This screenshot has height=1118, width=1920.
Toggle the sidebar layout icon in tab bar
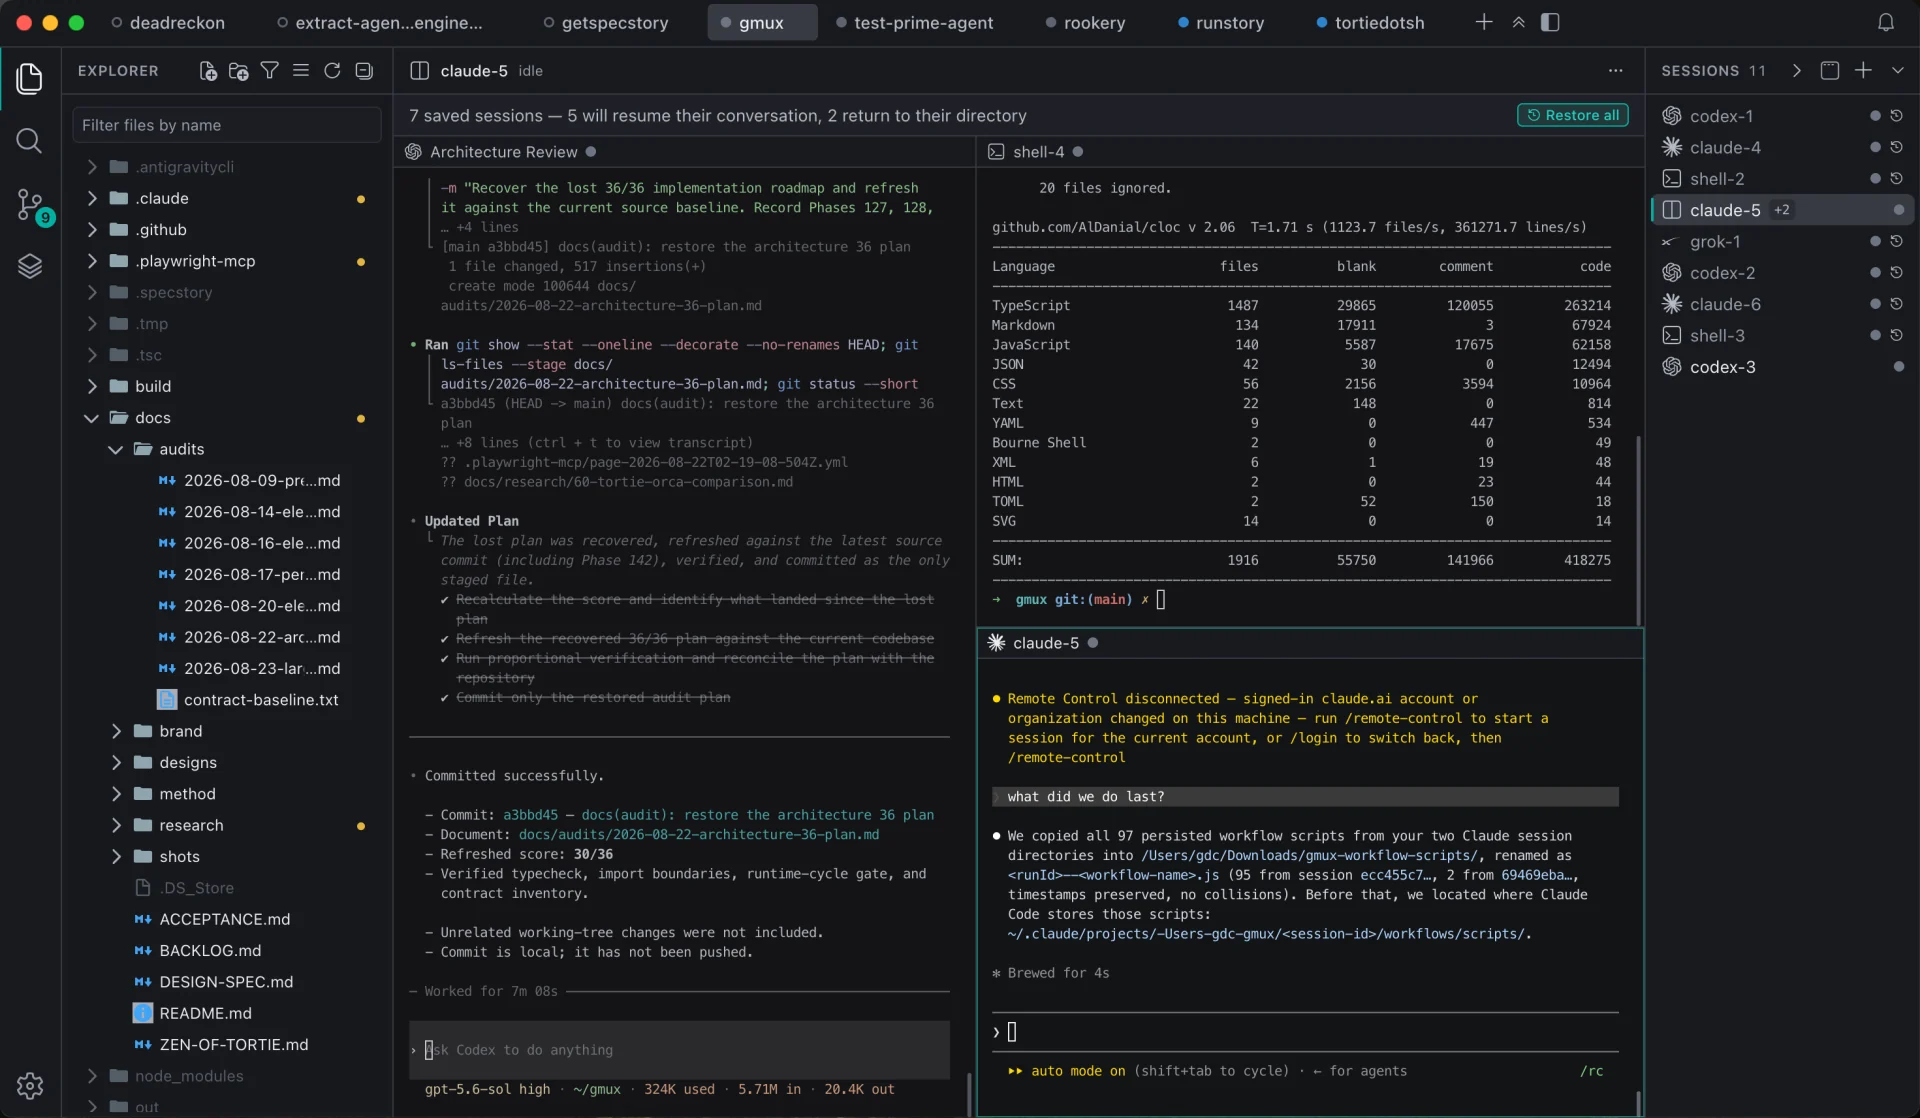coord(1550,22)
